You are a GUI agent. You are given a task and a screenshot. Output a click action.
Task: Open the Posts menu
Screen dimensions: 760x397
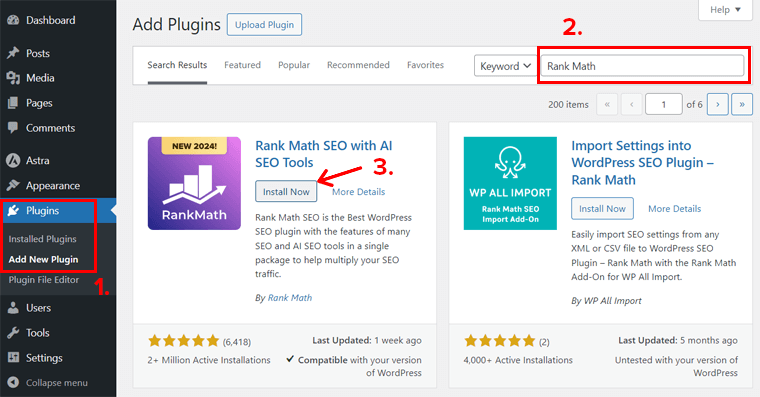click(x=38, y=53)
